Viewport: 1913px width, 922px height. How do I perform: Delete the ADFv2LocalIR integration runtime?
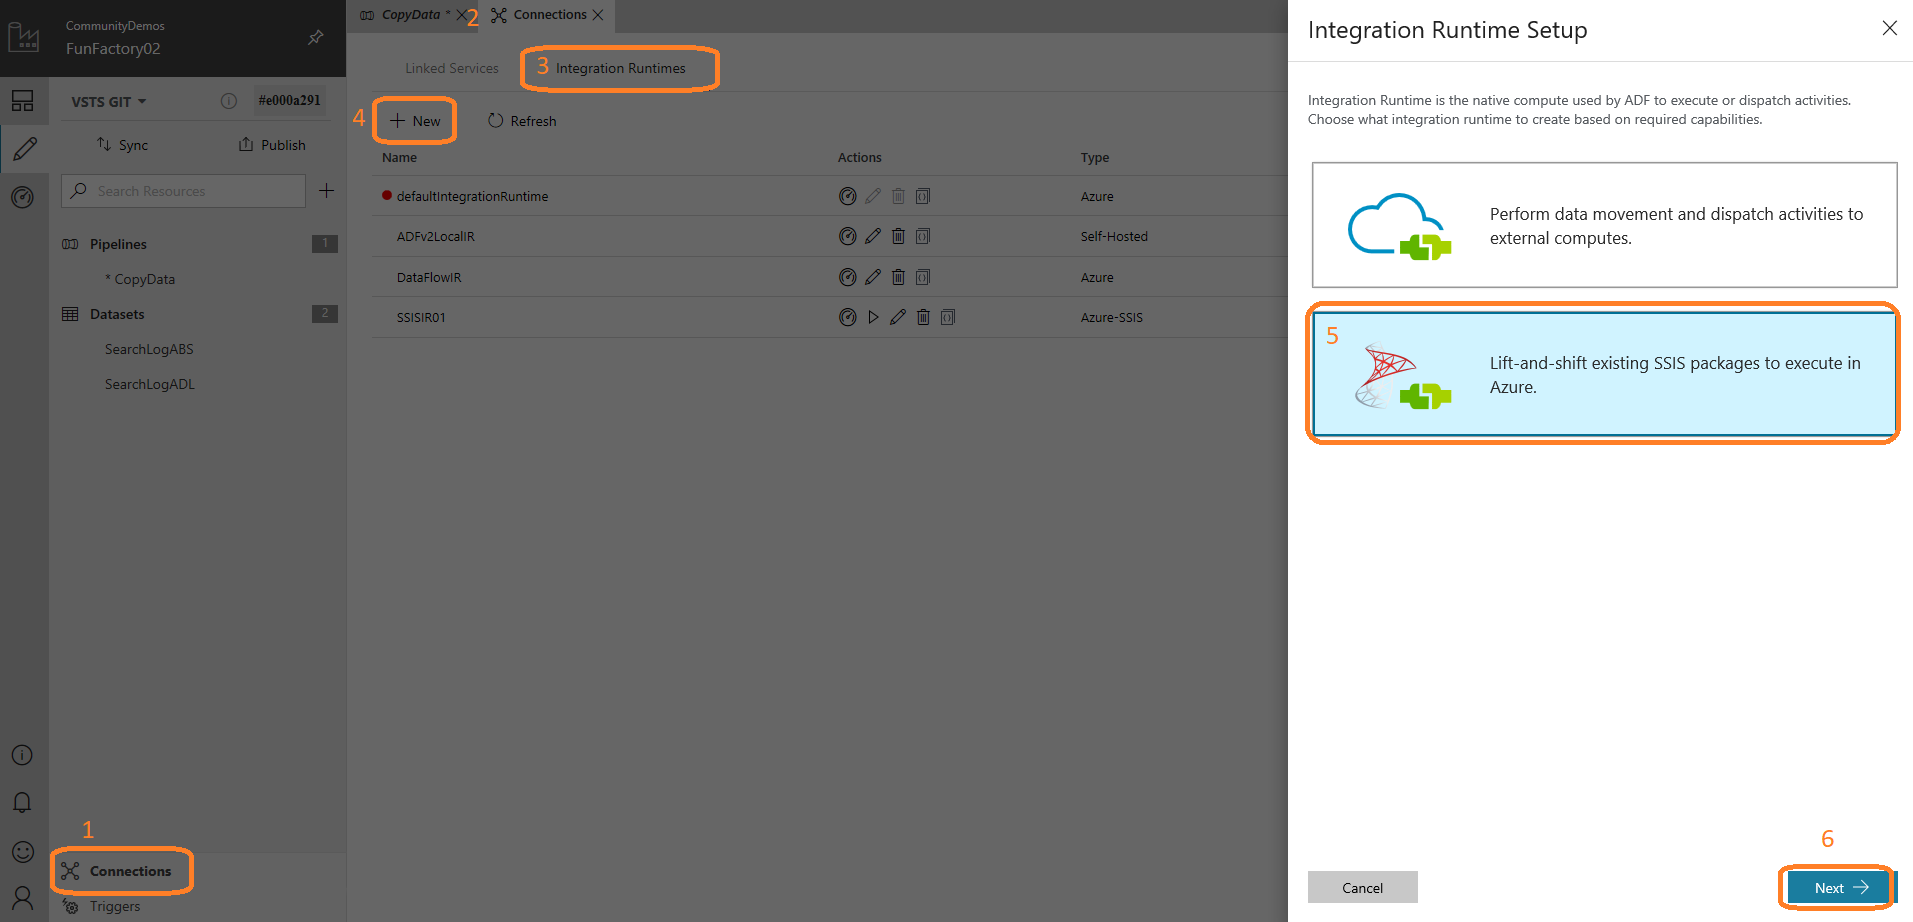pyautogui.click(x=898, y=236)
